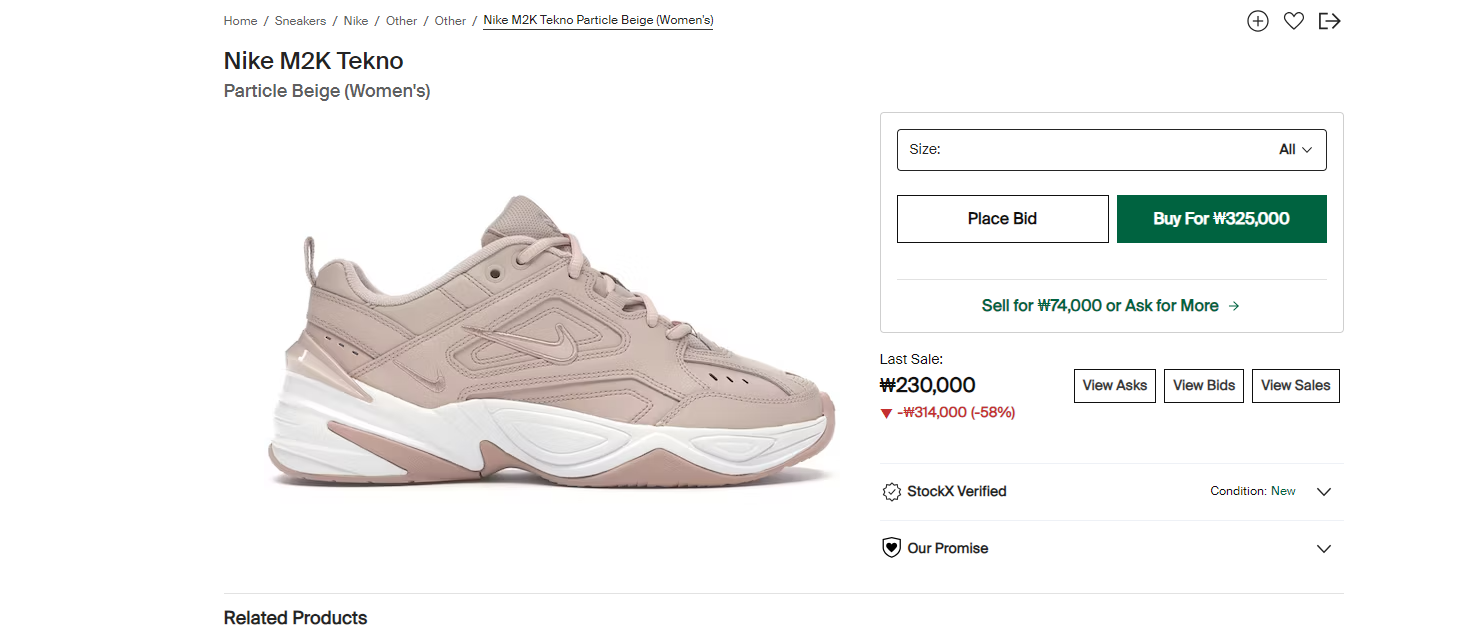Navigate to Sneakers breadcrumb
Screen dimensions: 1459x628
pos(300,21)
